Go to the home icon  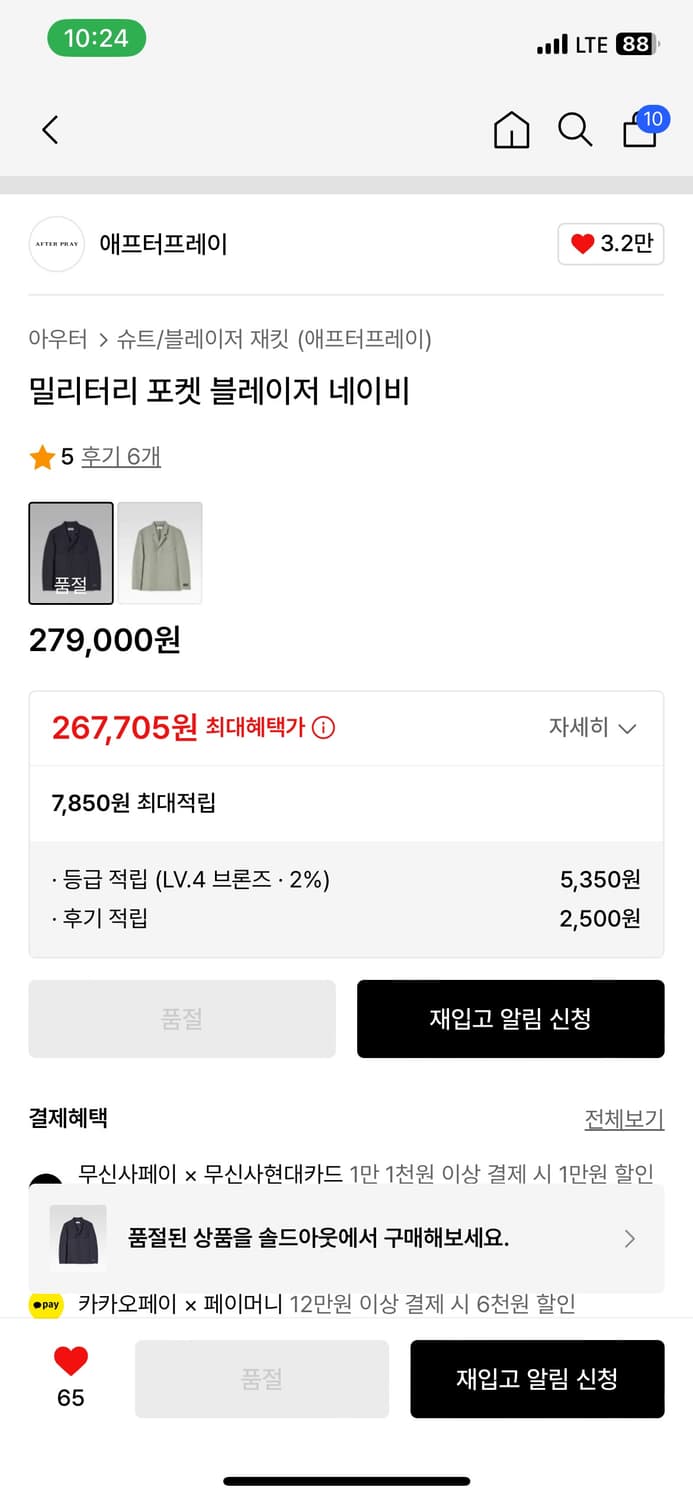click(511, 130)
